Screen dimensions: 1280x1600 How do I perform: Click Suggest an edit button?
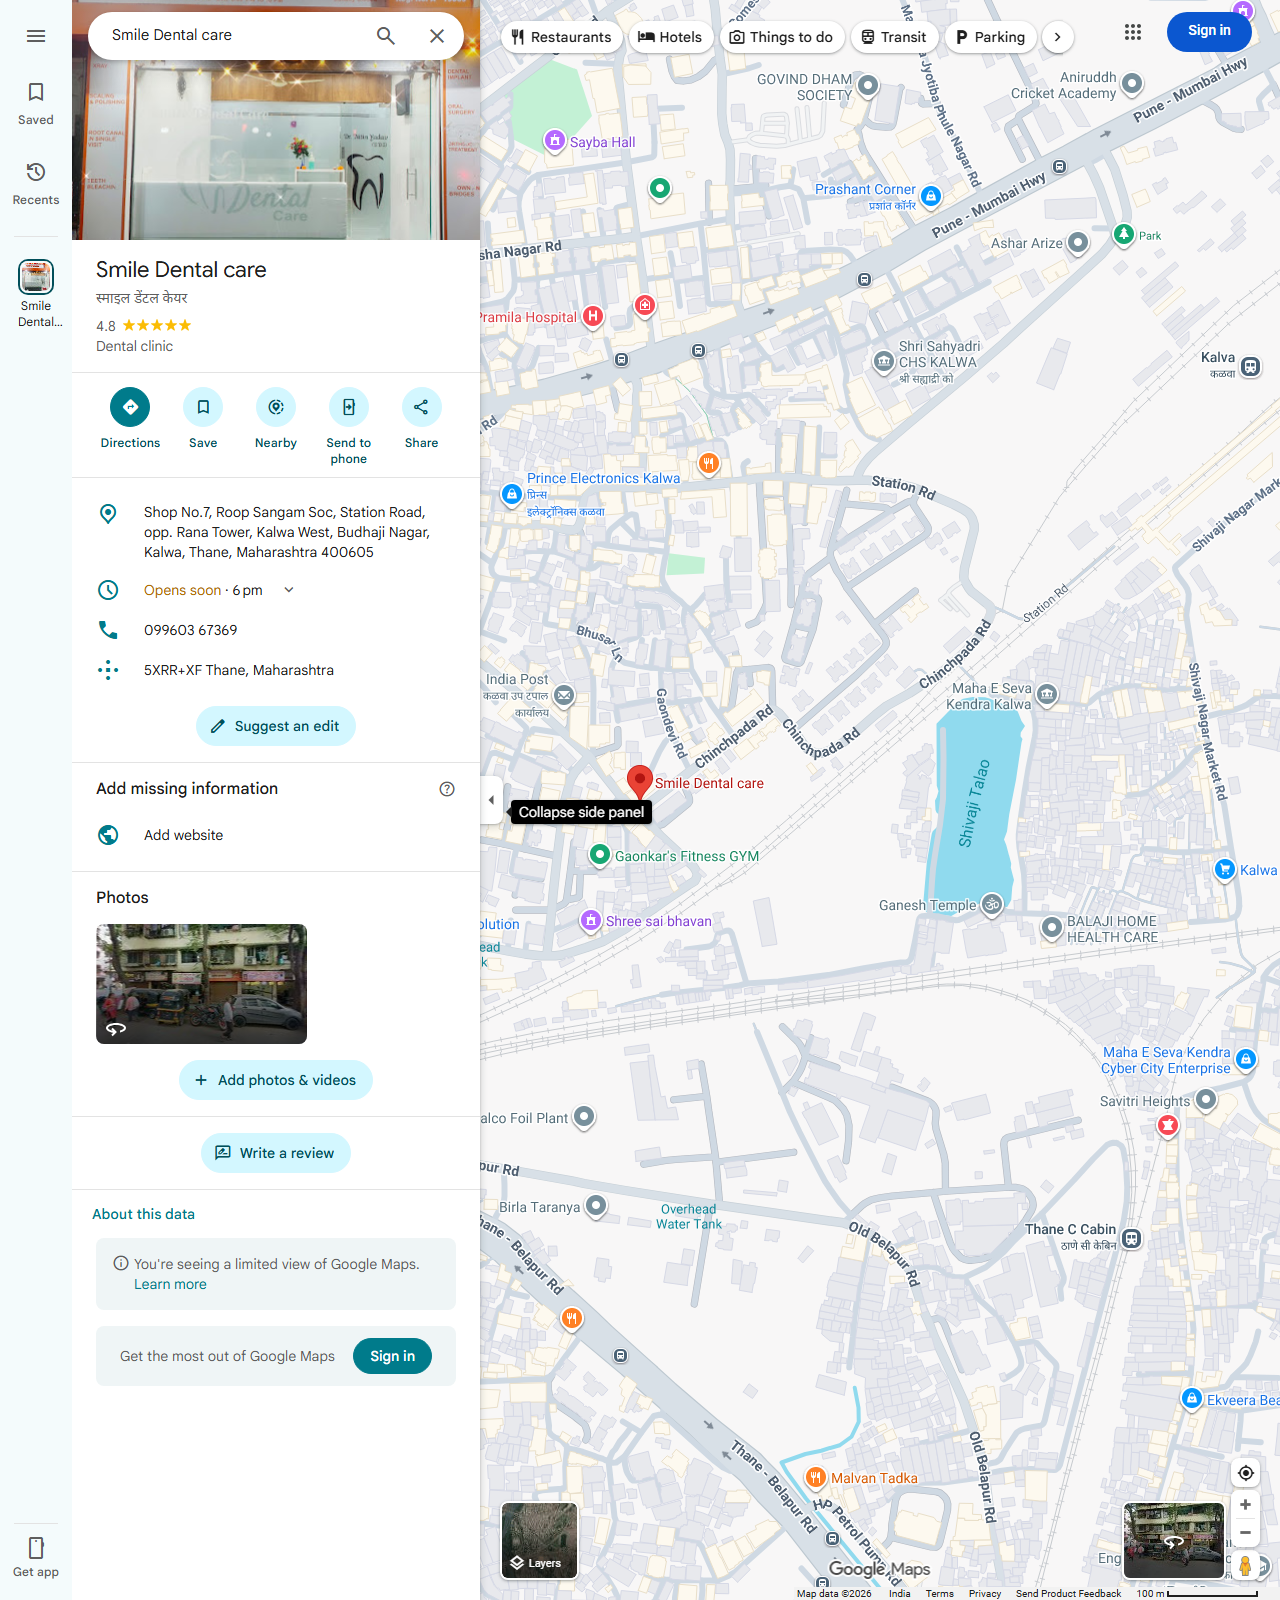coord(276,726)
